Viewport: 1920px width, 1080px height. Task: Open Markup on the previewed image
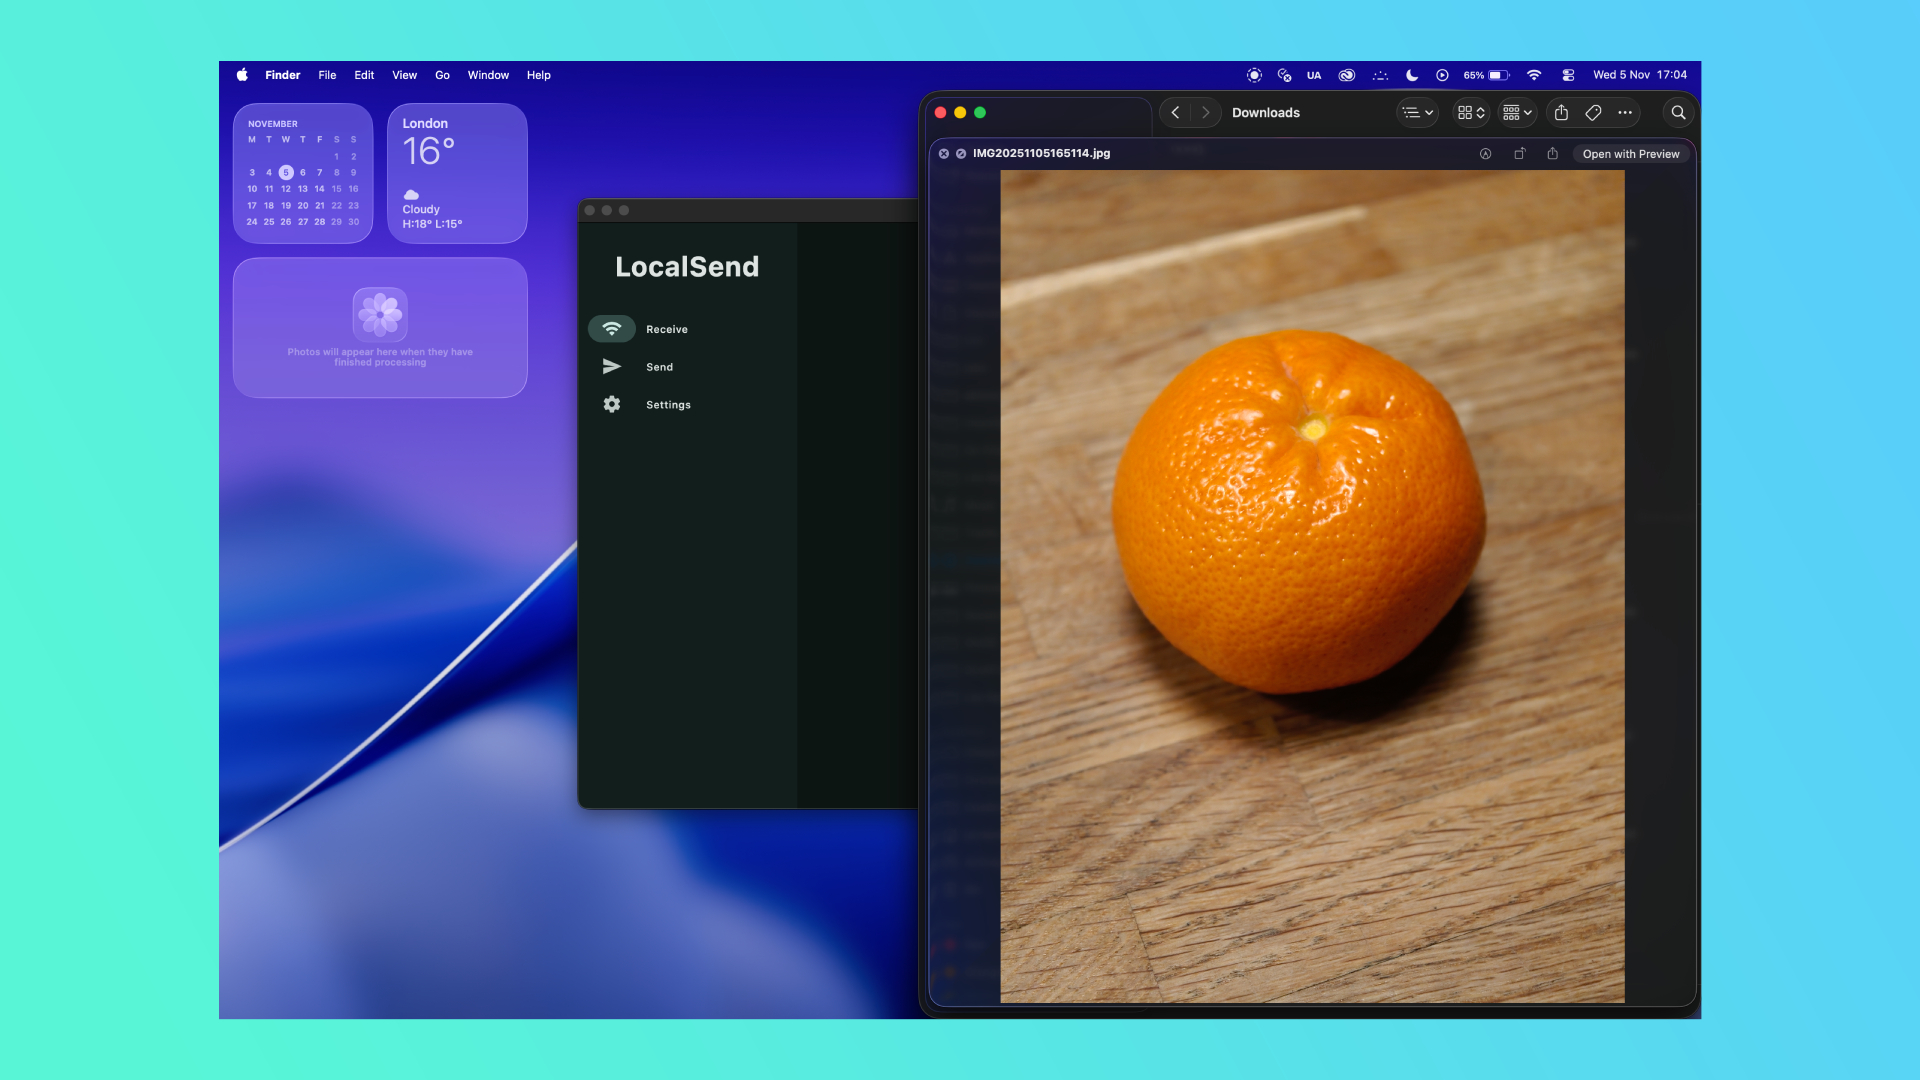(1486, 154)
